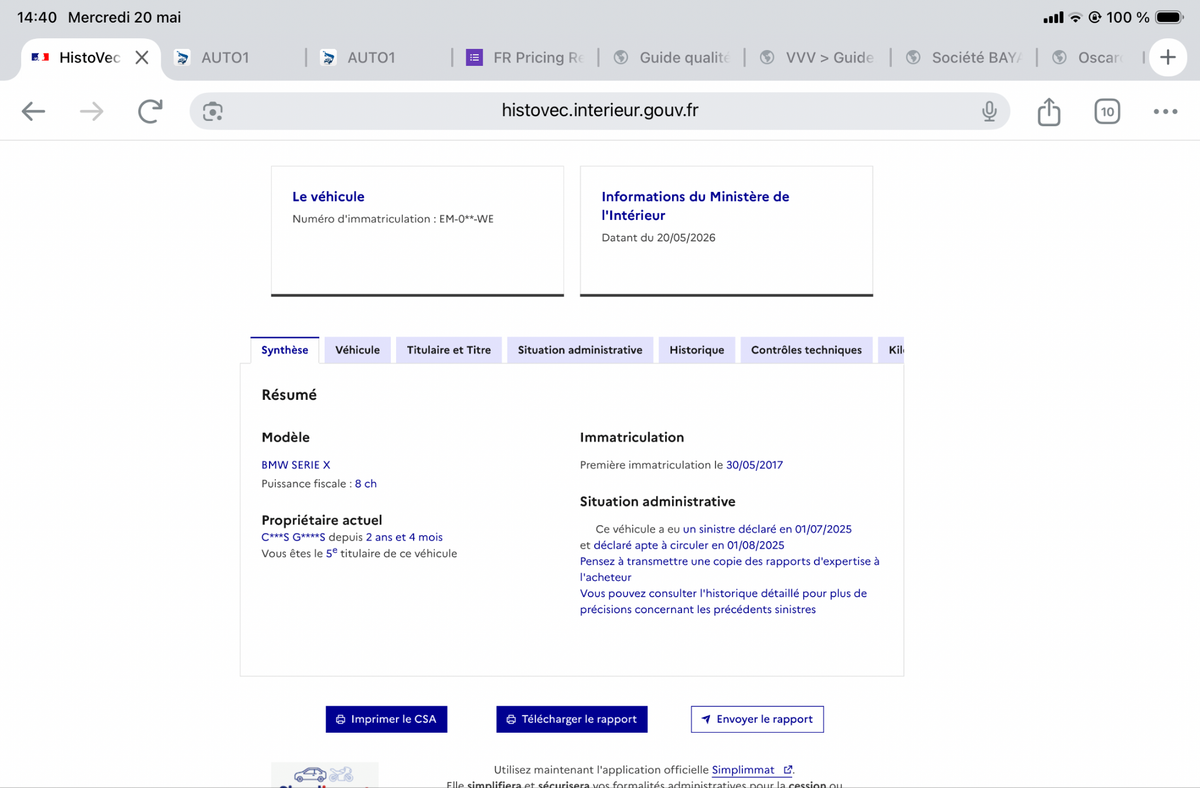1200x788 pixels.
Task: Open the Historique tab
Action: pos(697,350)
